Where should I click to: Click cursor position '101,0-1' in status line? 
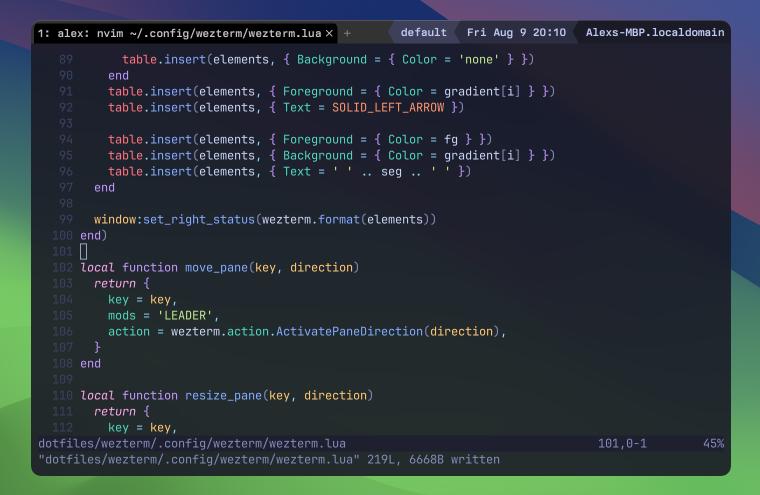[x=622, y=444]
